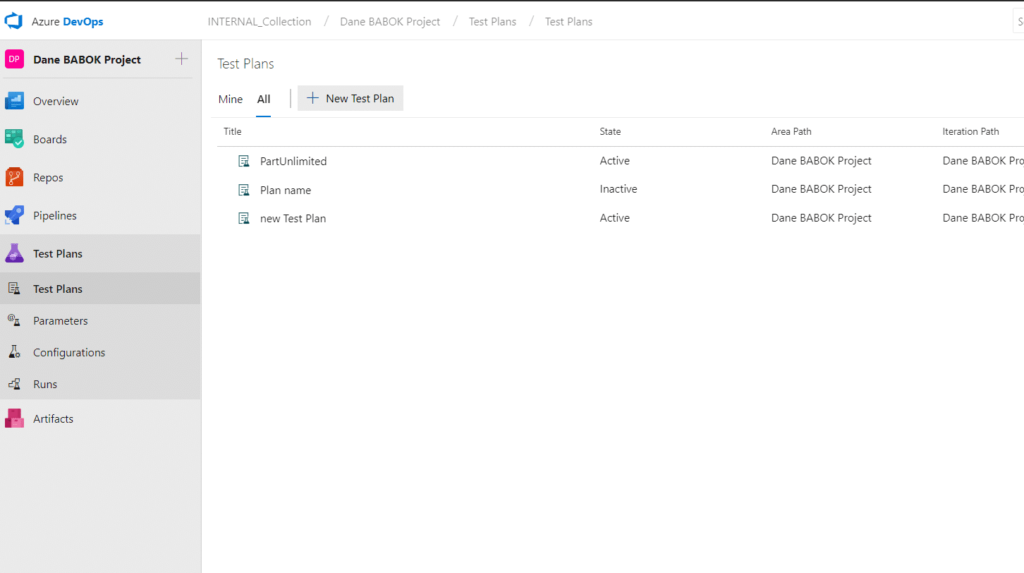Switch to the Mine tab

point(230,99)
